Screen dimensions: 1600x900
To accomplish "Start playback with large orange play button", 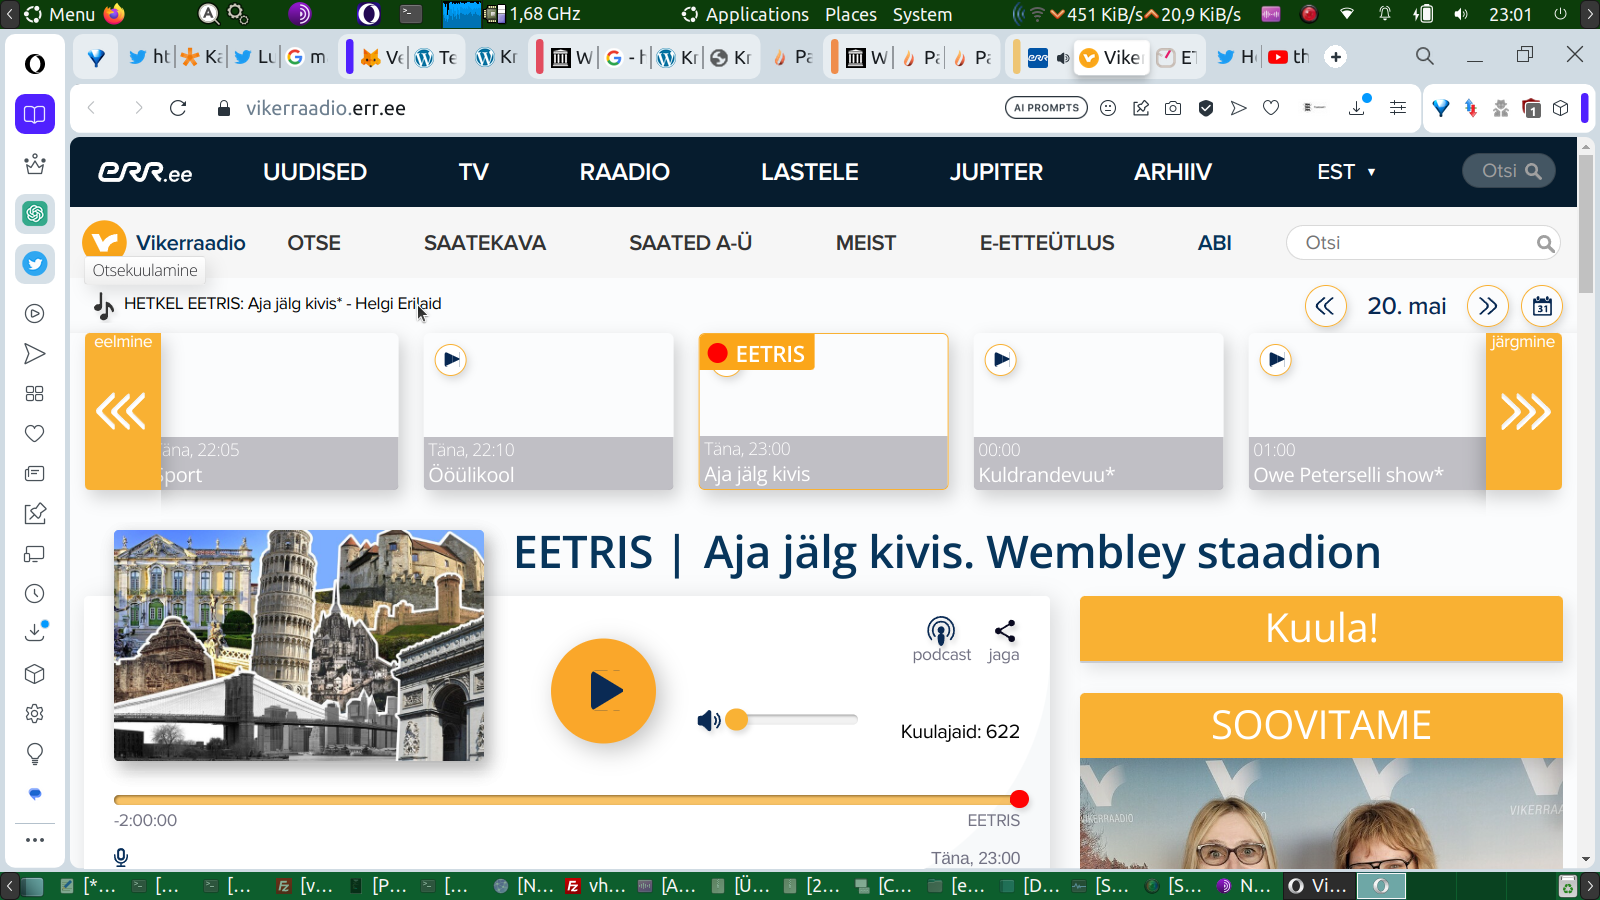I will [x=603, y=691].
